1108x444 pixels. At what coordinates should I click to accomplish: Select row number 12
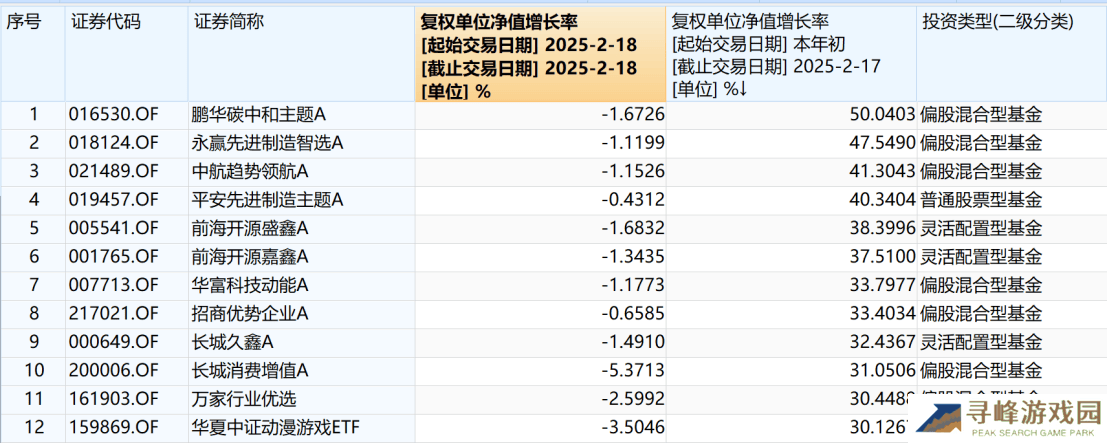tap(33, 428)
